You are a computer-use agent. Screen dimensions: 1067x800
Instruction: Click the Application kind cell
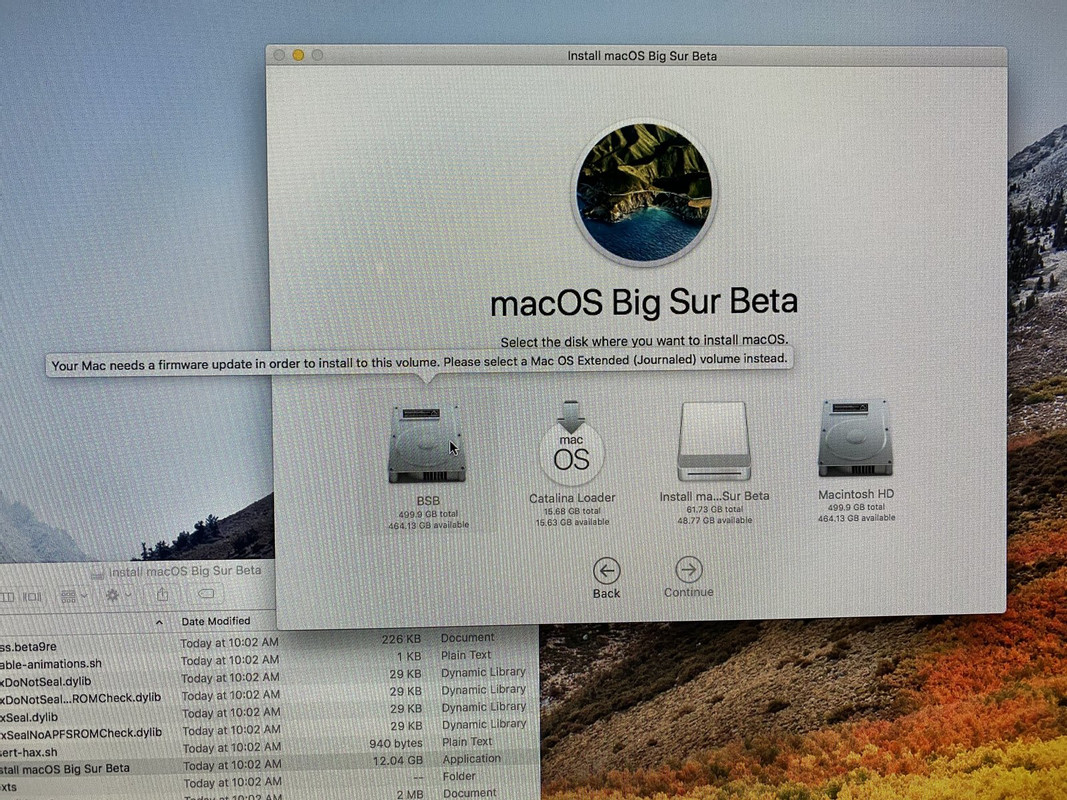472,759
